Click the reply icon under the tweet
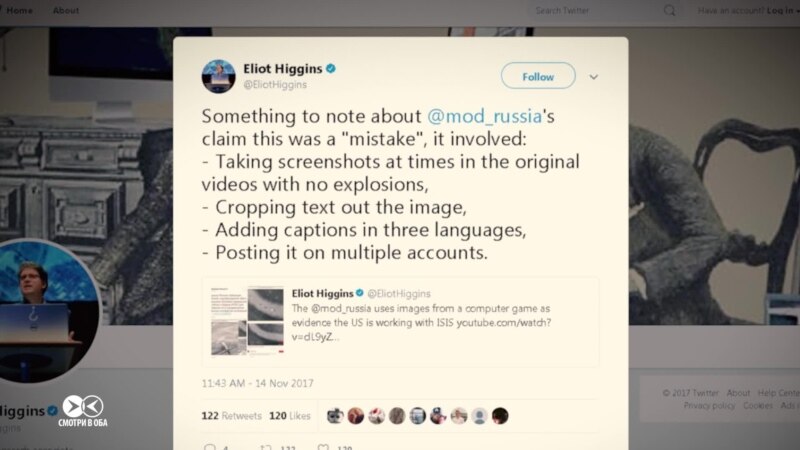The image size is (800, 450). pyautogui.click(x=209, y=447)
